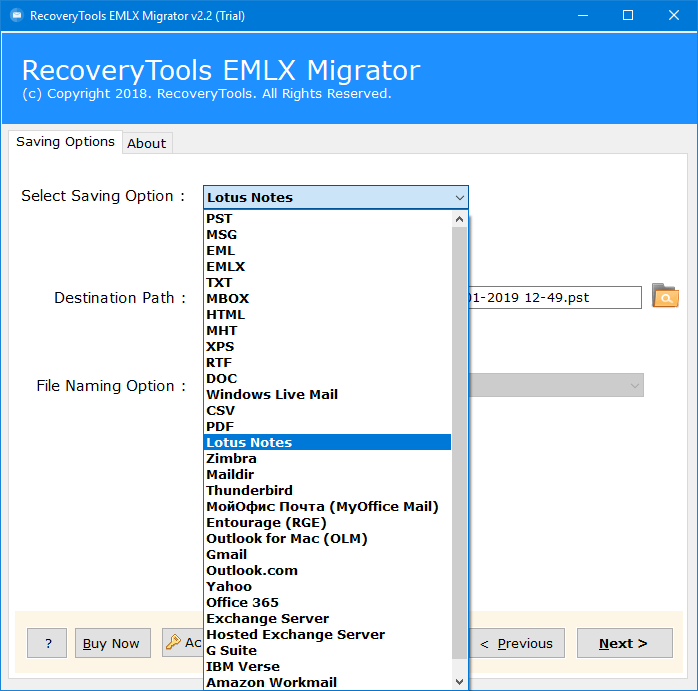Image resolution: width=698 pixels, height=691 pixels.
Task: Maximize the EMLX Migrator window
Action: tap(628, 16)
